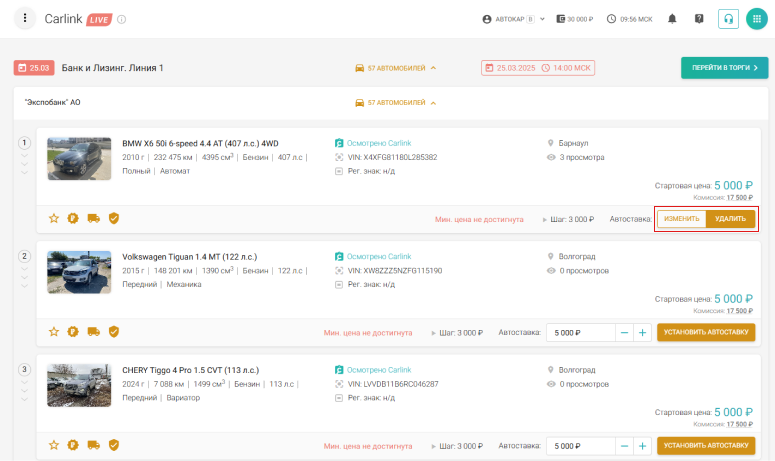775x461 pixels.
Task: Click Осмотрено Carlink link for CHERY Tiggo
Action: (378, 370)
